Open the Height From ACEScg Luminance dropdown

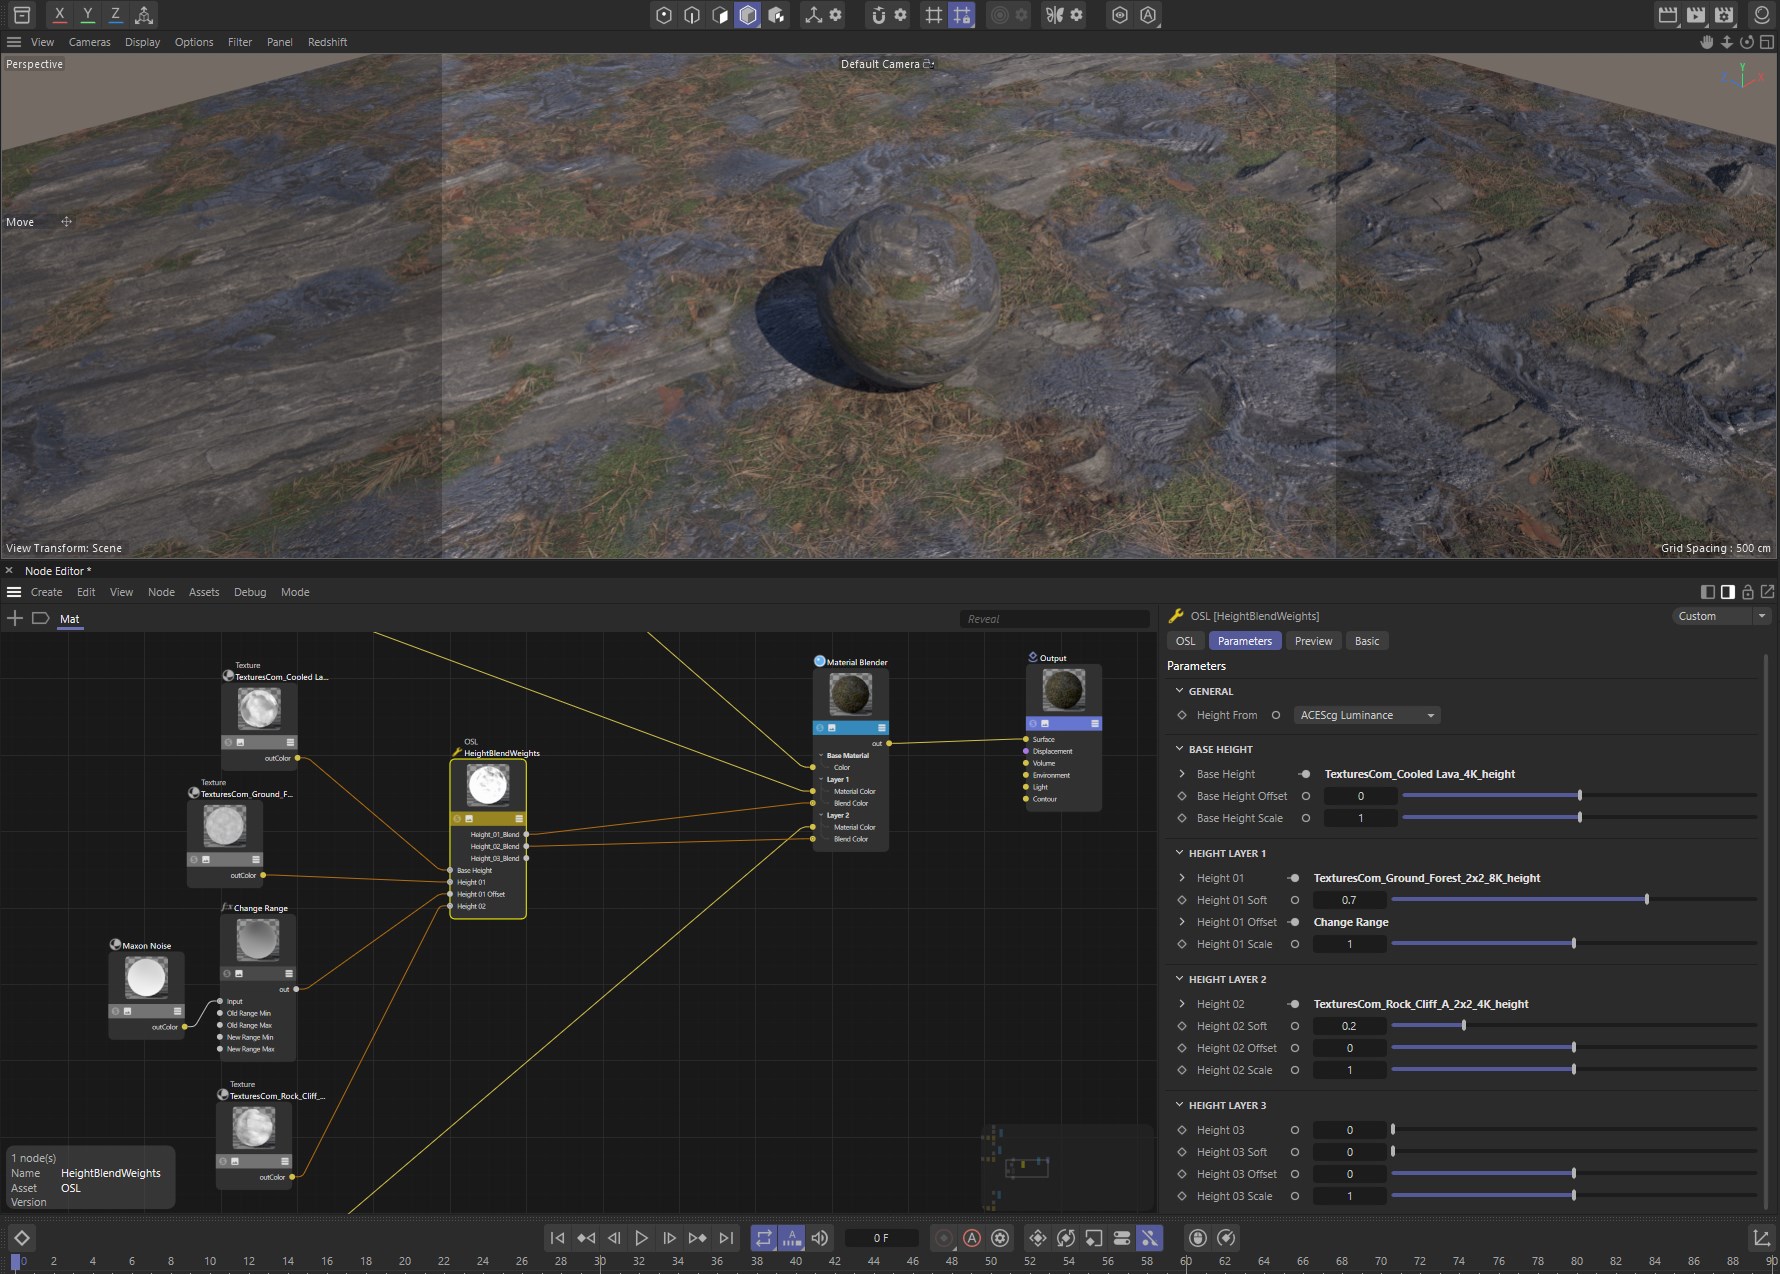pos(1366,715)
